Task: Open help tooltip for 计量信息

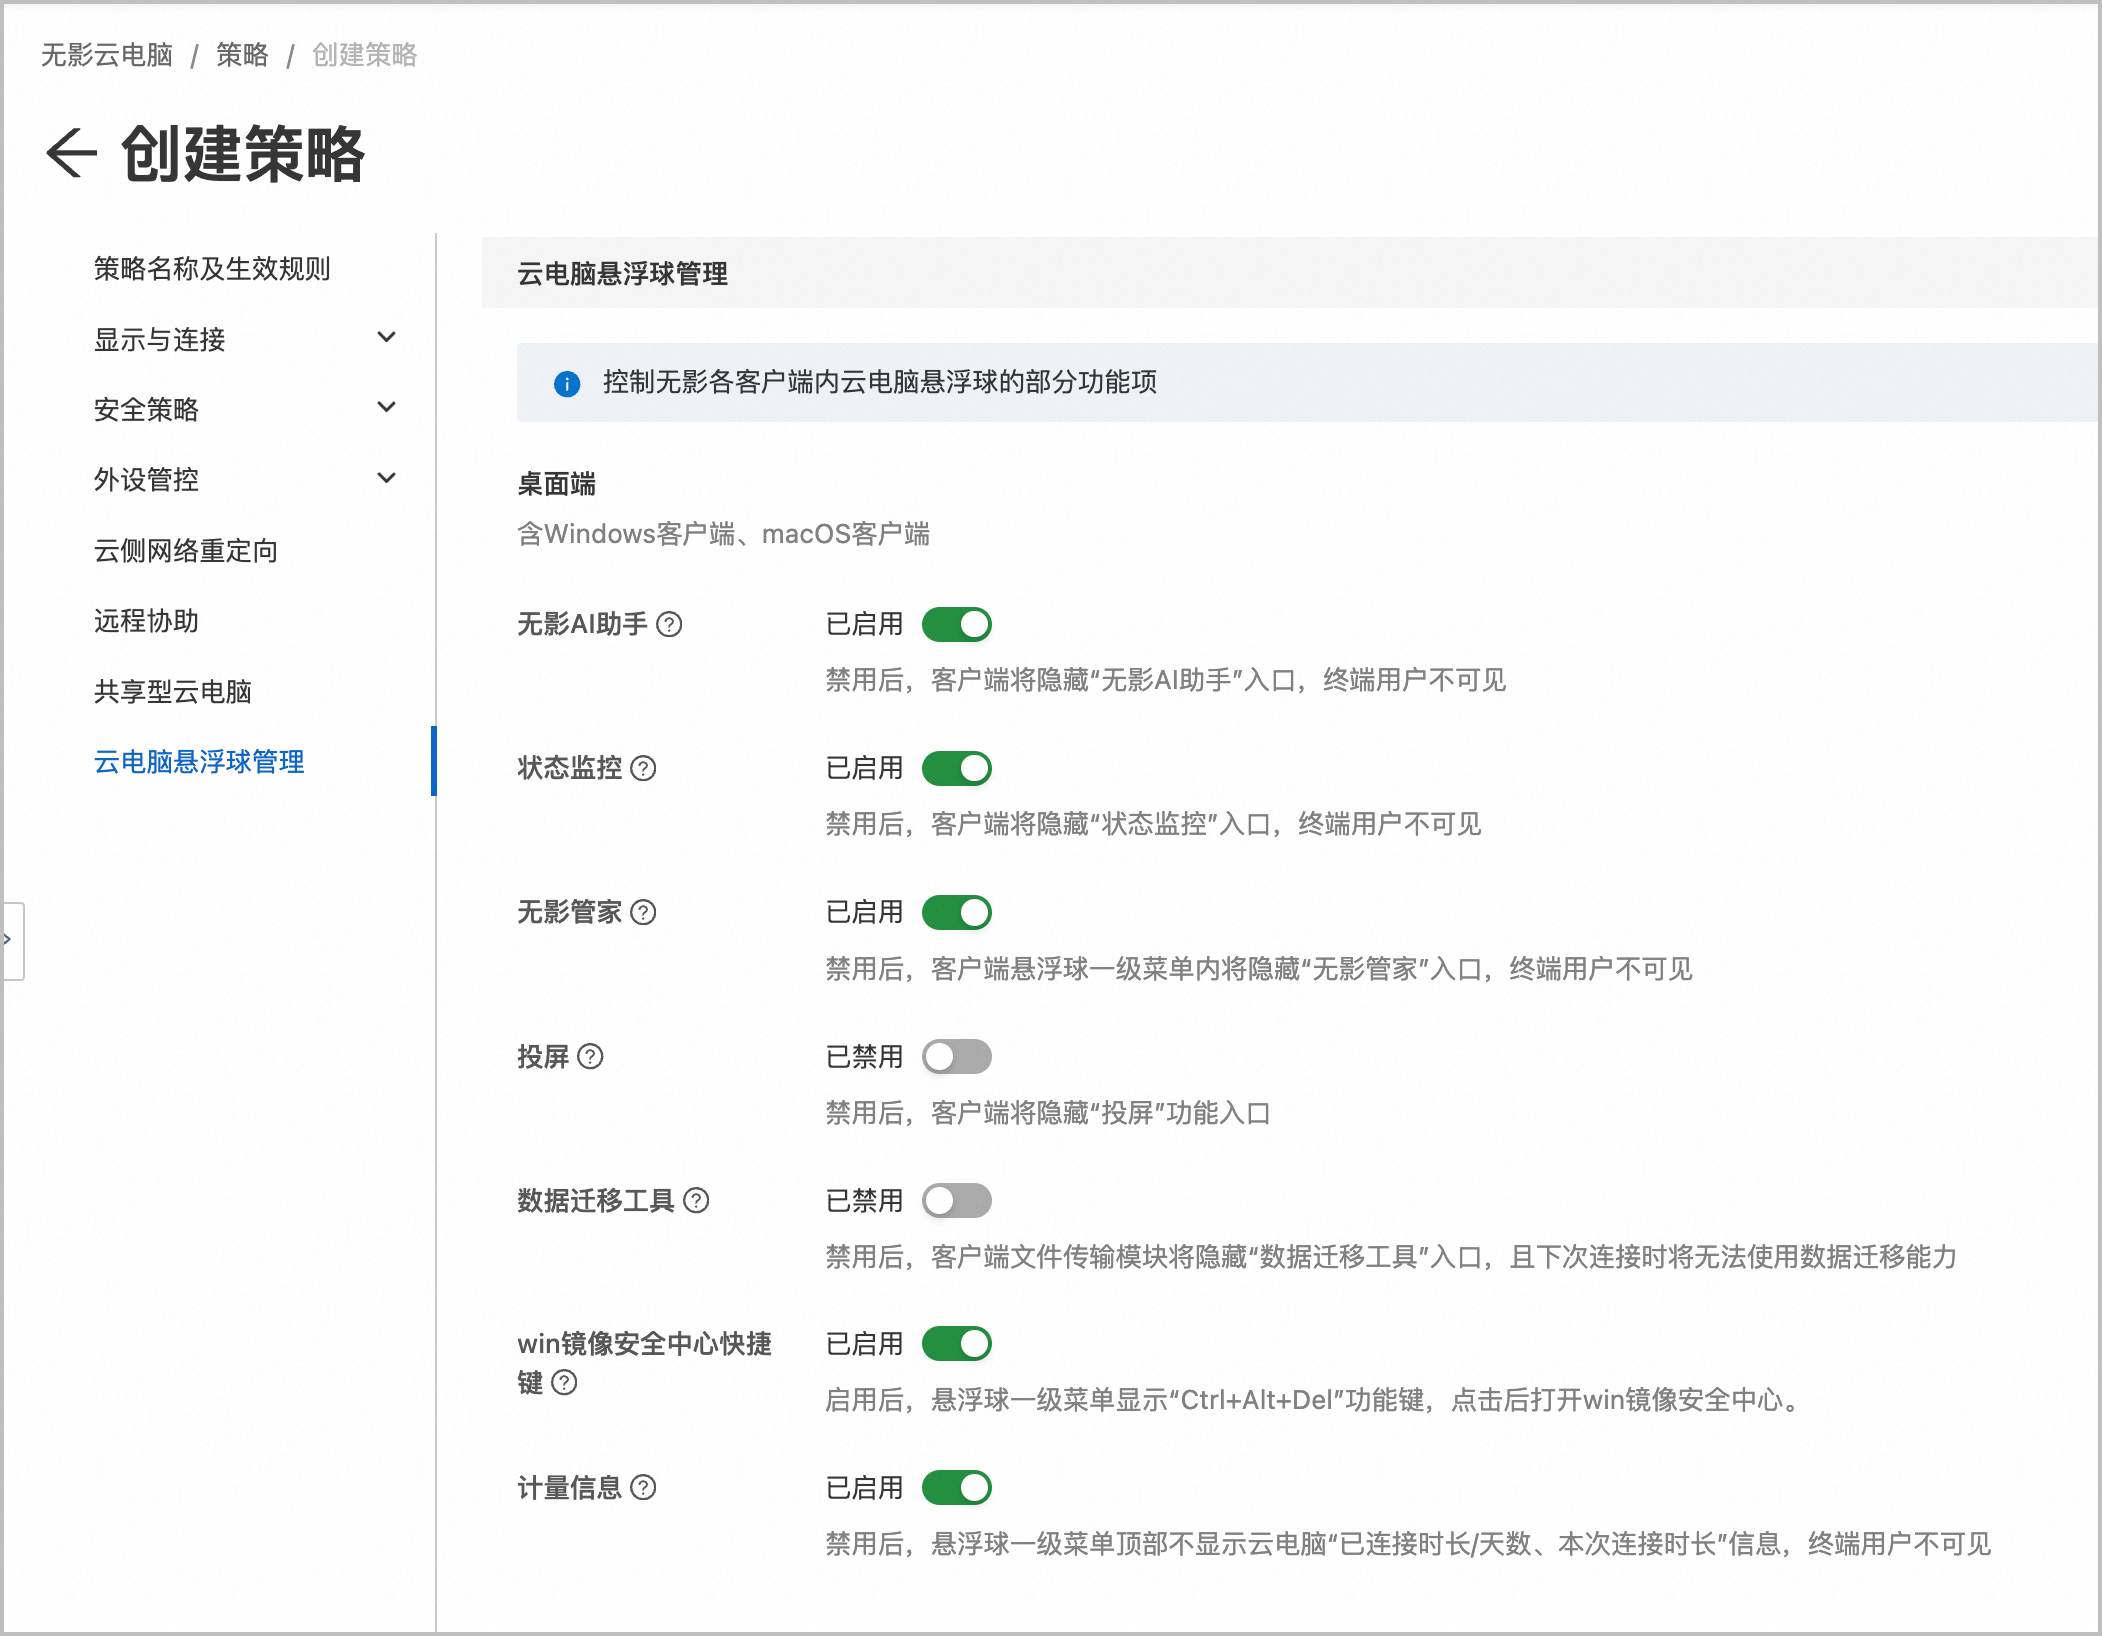Action: click(x=644, y=1488)
